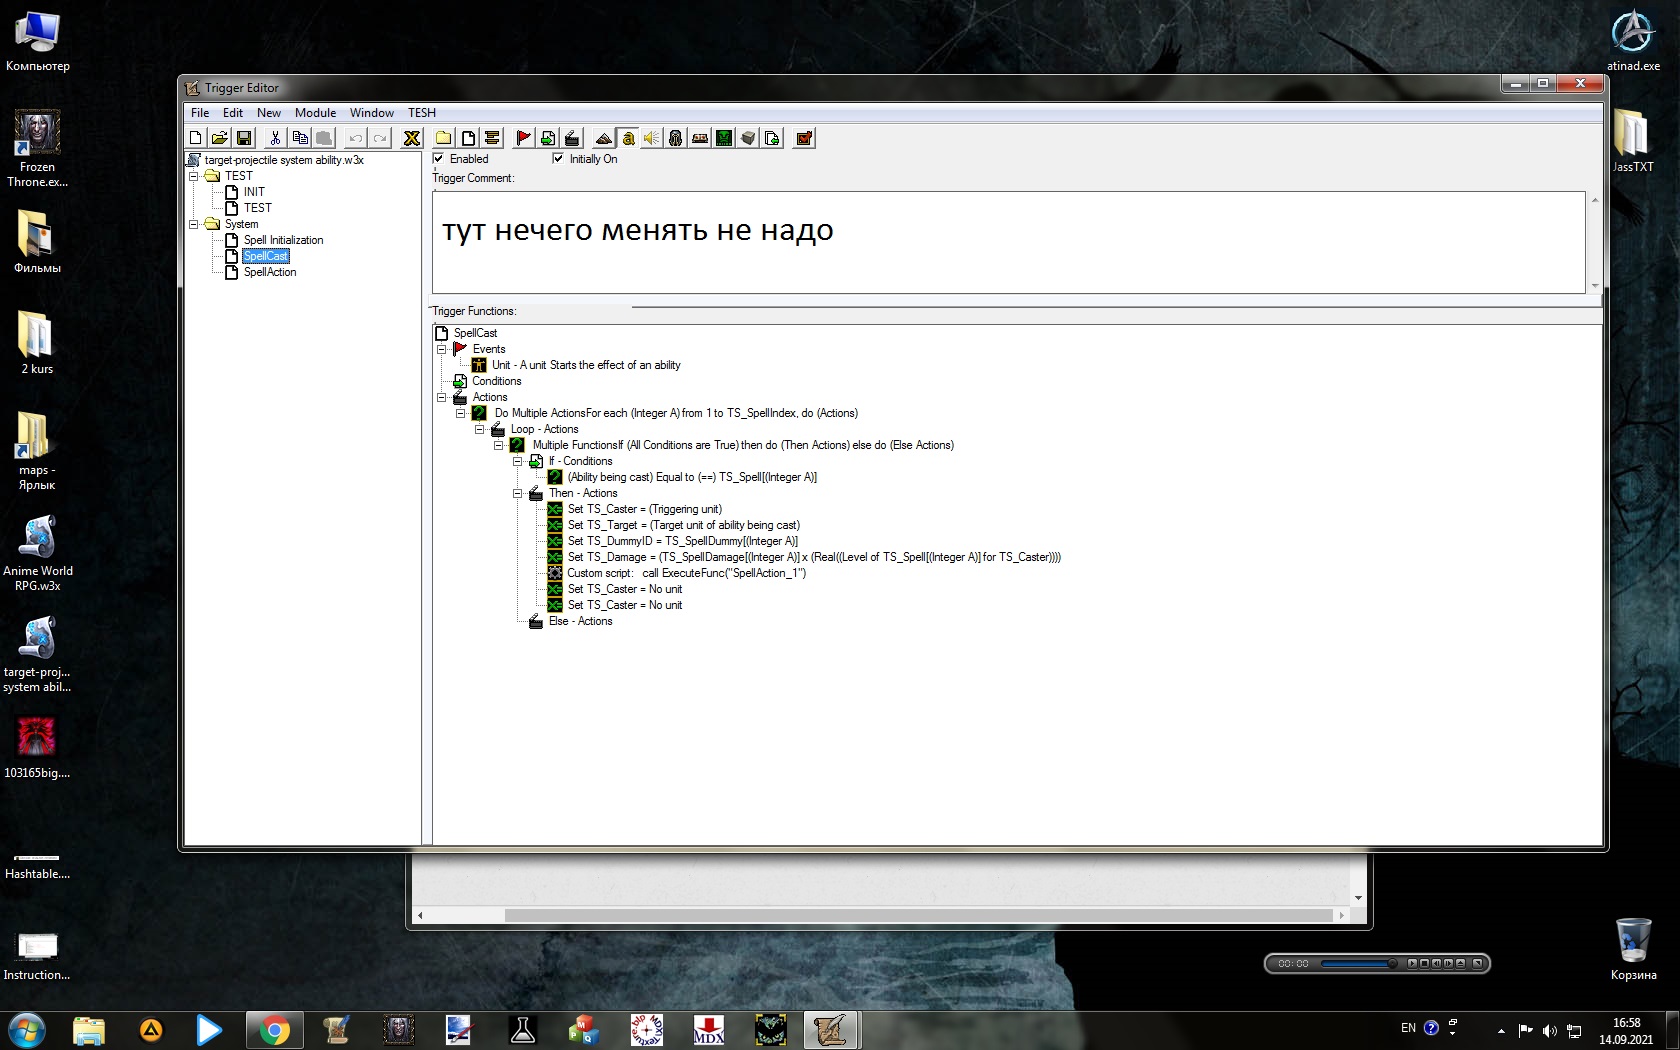Open the Import Manager toolbar icon

[x=771, y=138]
